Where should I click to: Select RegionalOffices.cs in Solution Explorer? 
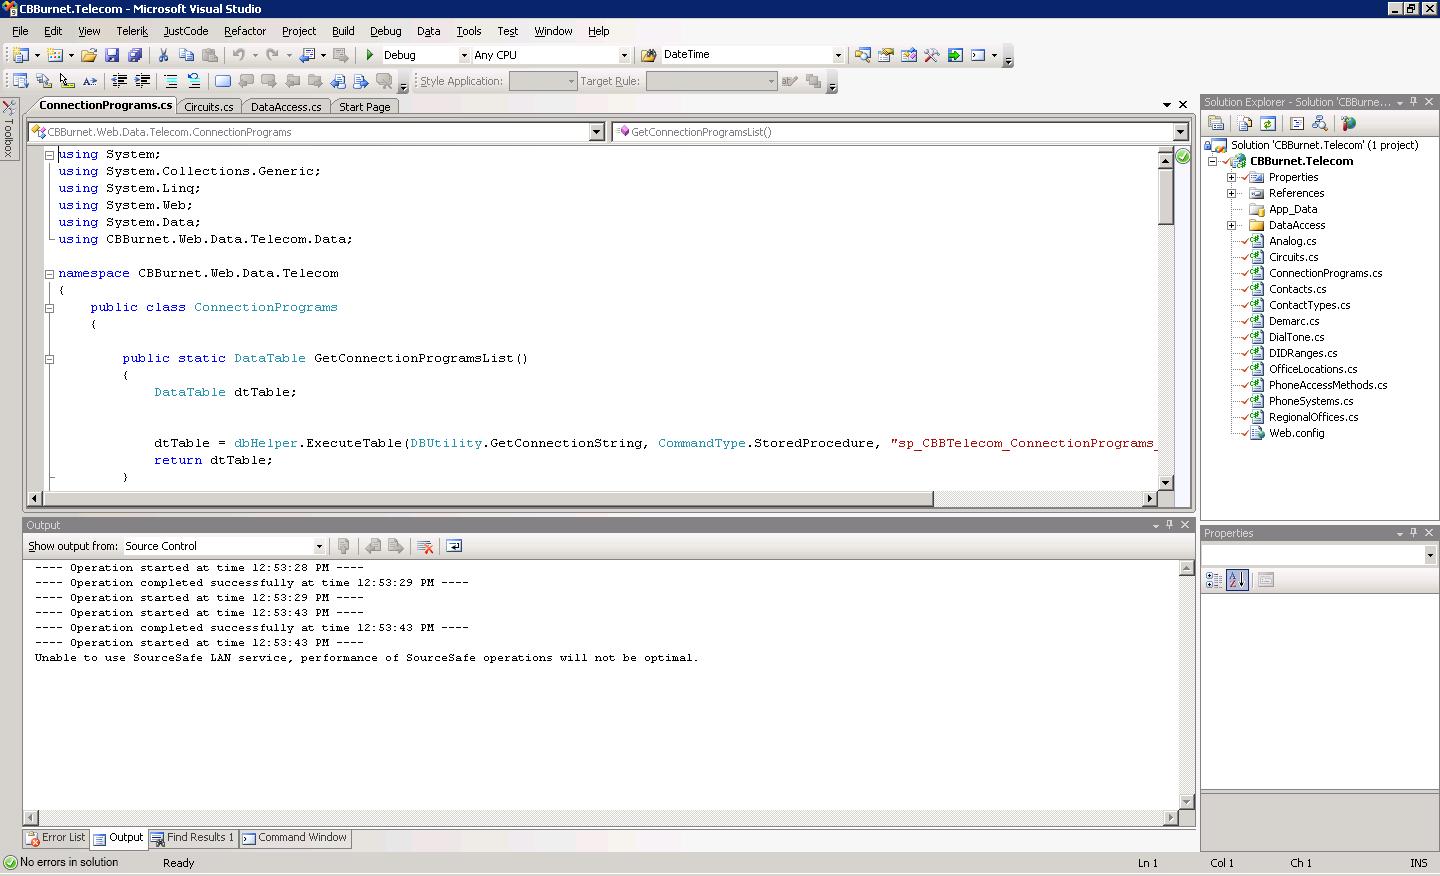[x=1313, y=417]
